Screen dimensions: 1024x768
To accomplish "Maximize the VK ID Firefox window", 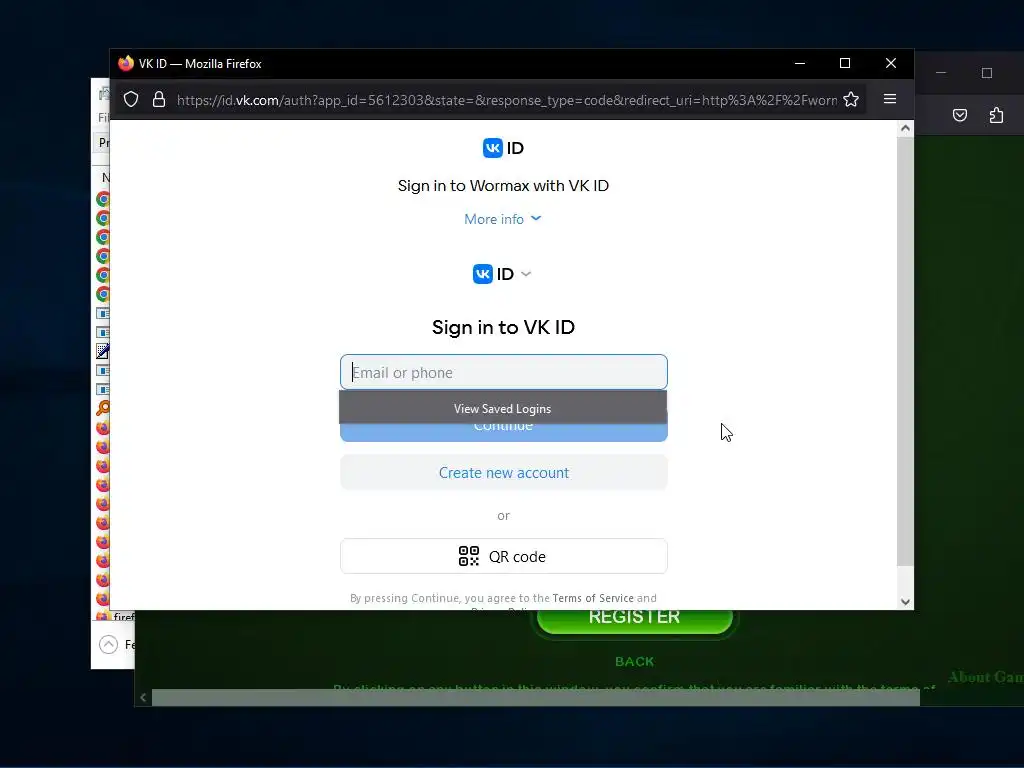I will pyautogui.click(x=844, y=63).
